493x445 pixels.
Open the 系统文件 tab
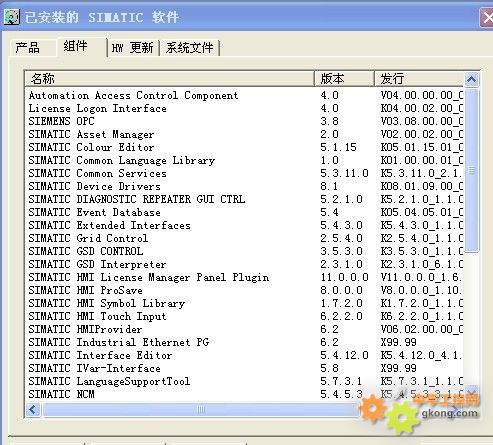(190, 48)
